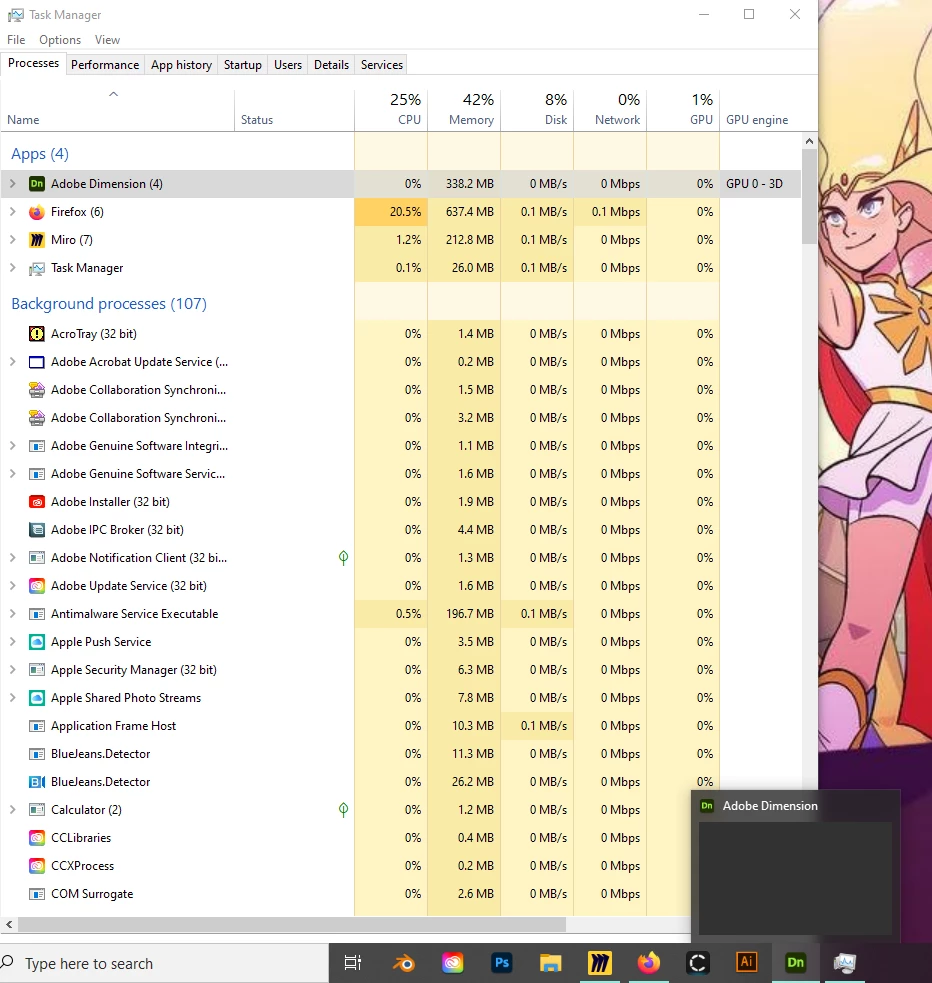Image resolution: width=932 pixels, height=983 pixels.
Task: Sort processes by CPU column
Action: [391, 110]
